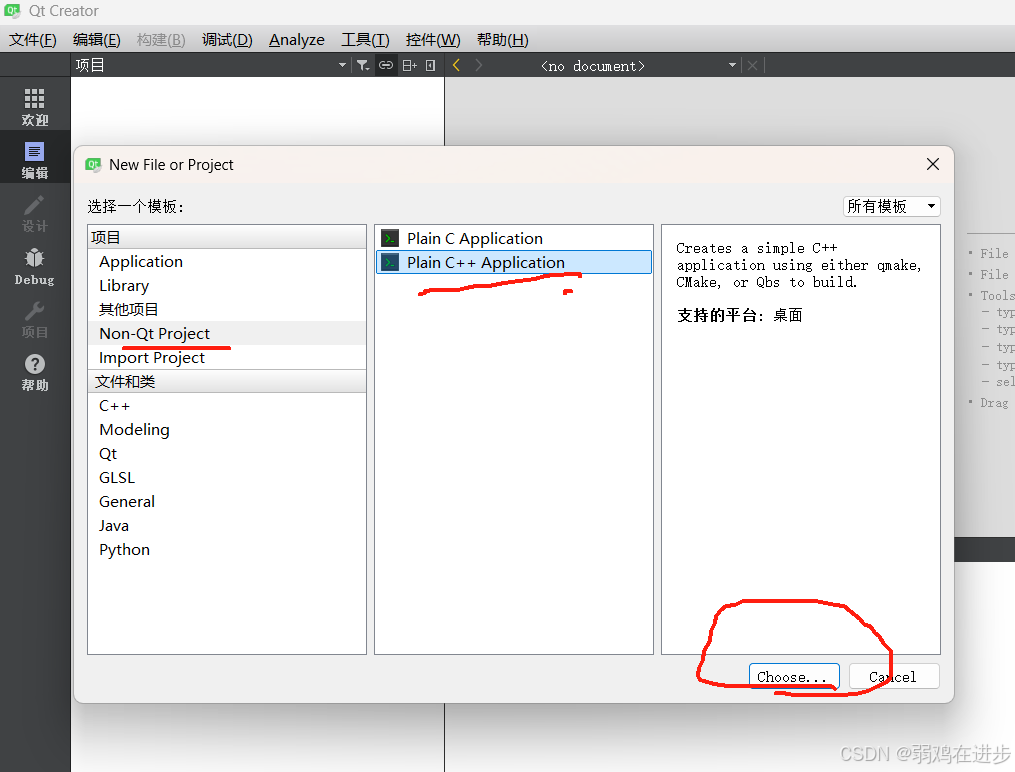1015x772 pixels.
Task: Select Import Project category
Action: click(x=227, y=357)
